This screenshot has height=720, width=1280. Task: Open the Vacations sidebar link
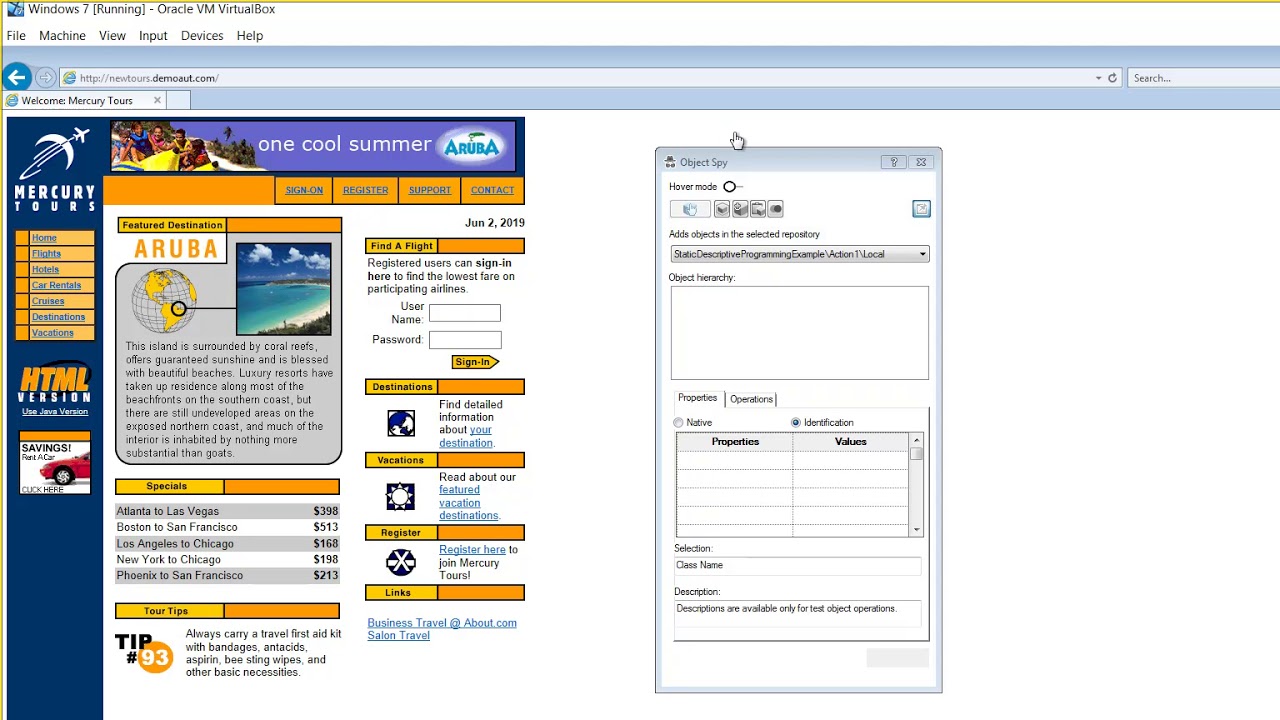[x=52, y=333]
